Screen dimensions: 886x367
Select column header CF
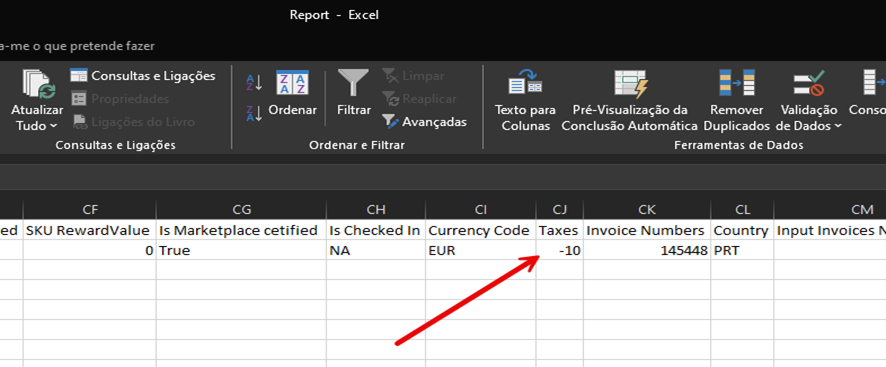(90, 210)
